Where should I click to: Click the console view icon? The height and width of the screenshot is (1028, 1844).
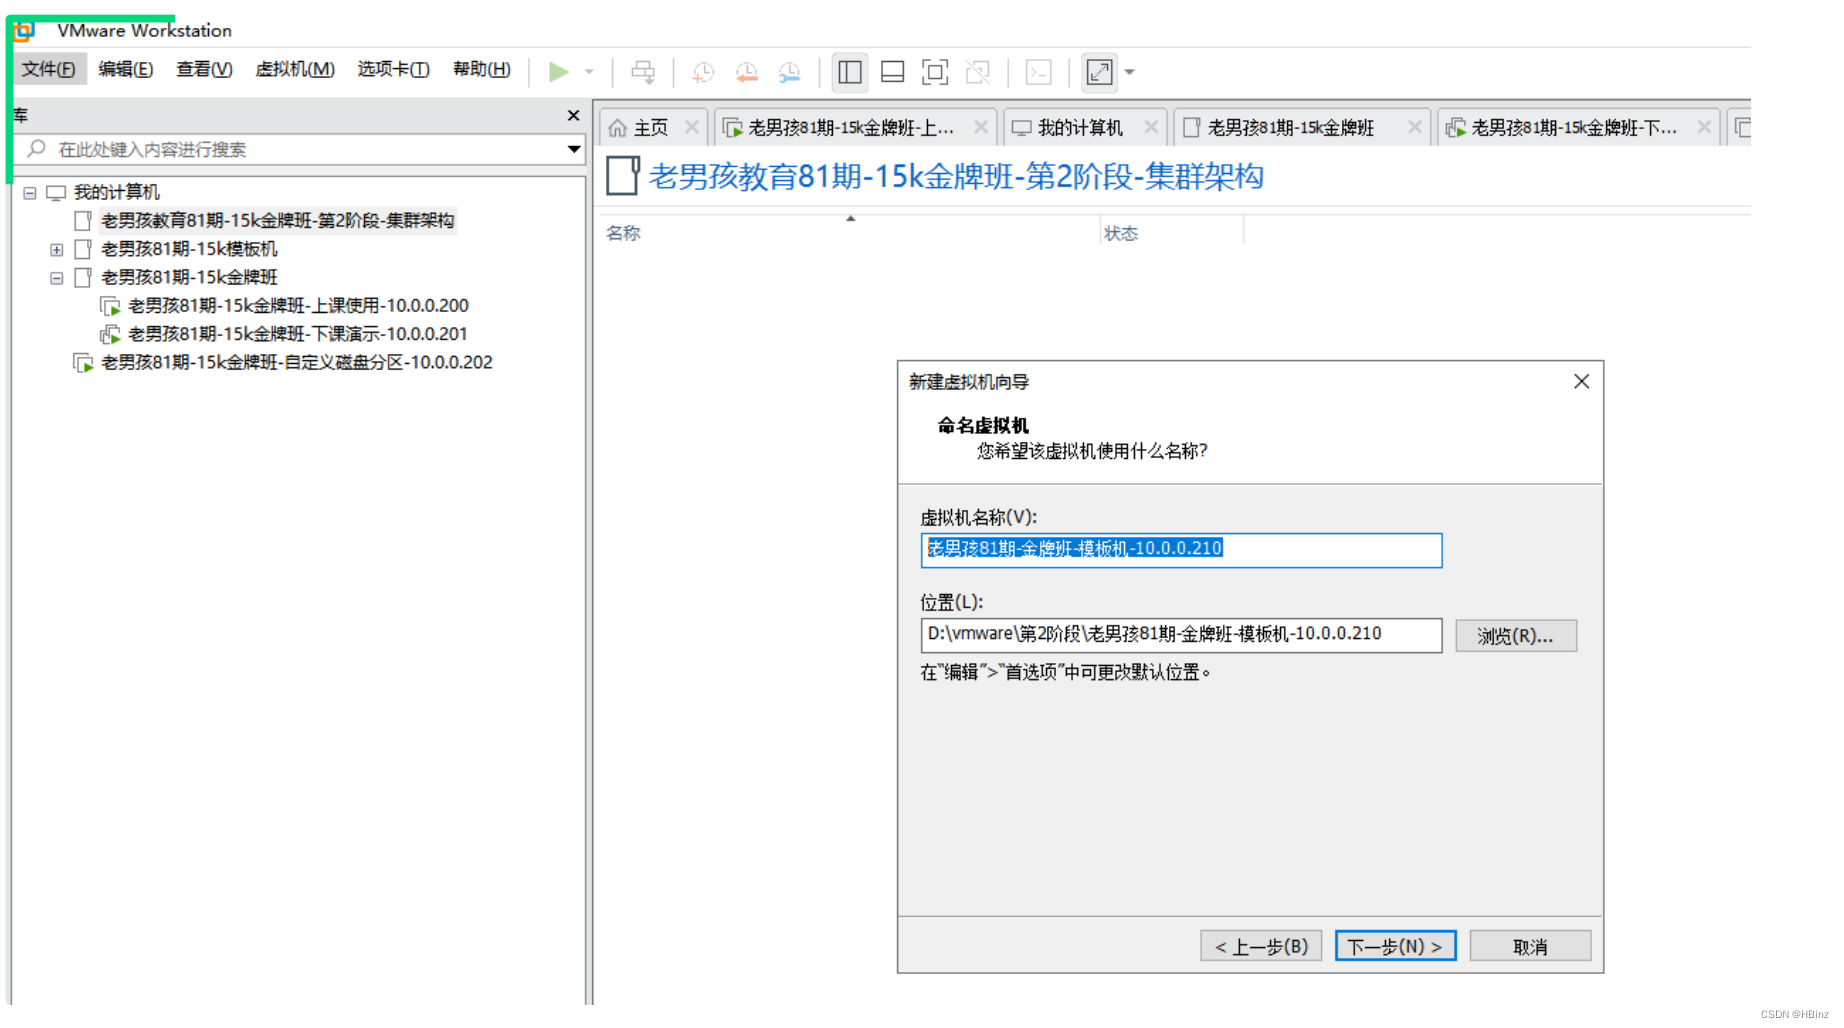(1039, 72)
